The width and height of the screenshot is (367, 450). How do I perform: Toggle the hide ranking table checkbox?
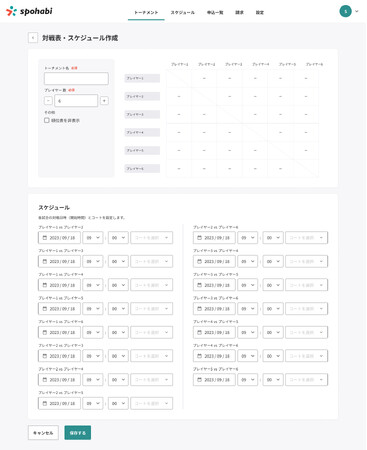click(47, 120)
